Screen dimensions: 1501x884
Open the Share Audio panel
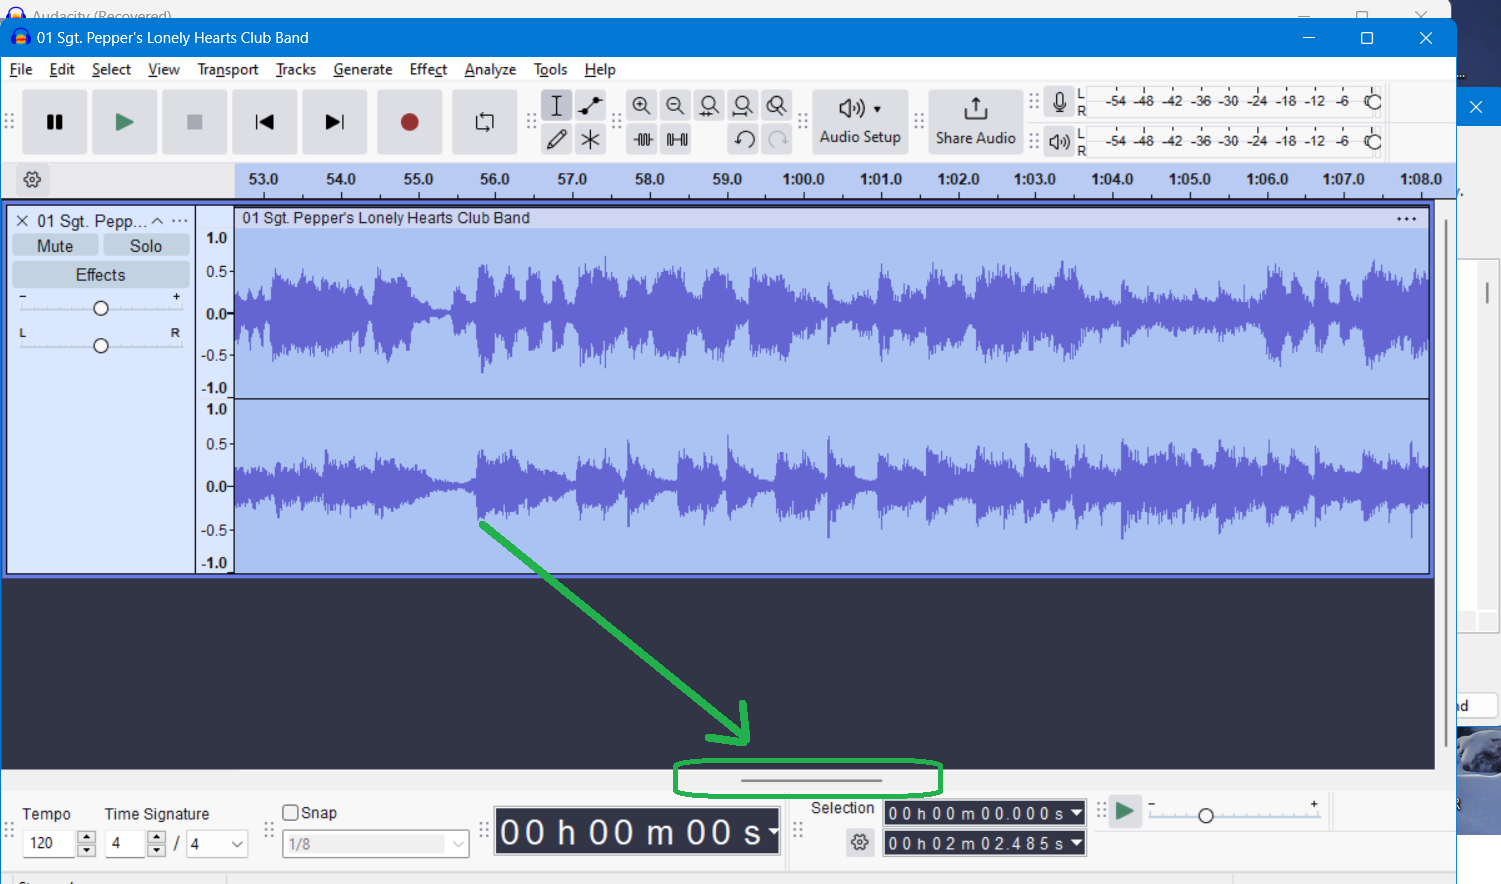pos(975,121)
